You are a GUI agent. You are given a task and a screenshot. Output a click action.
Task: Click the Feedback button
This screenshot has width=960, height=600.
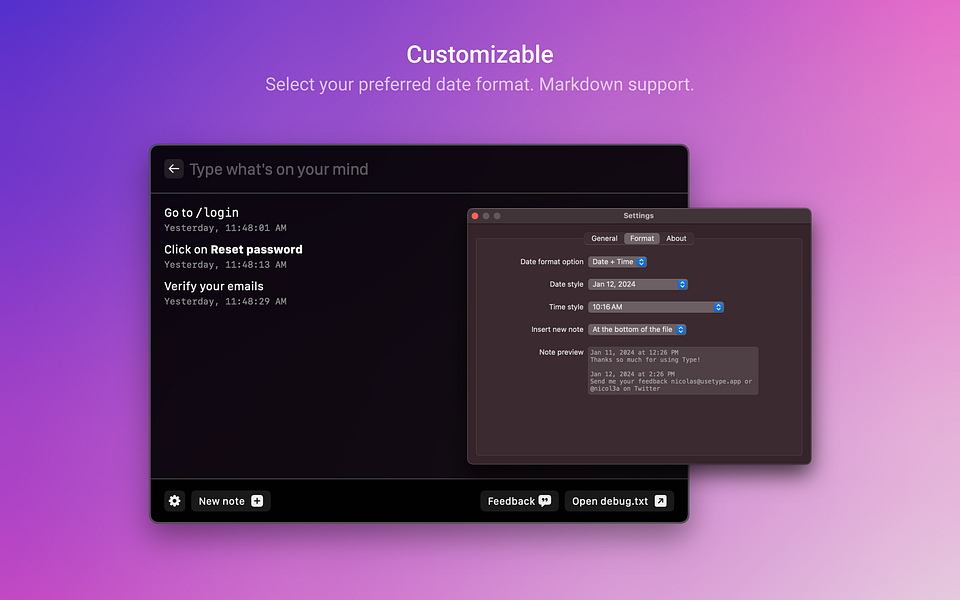[x=518, y=500]
